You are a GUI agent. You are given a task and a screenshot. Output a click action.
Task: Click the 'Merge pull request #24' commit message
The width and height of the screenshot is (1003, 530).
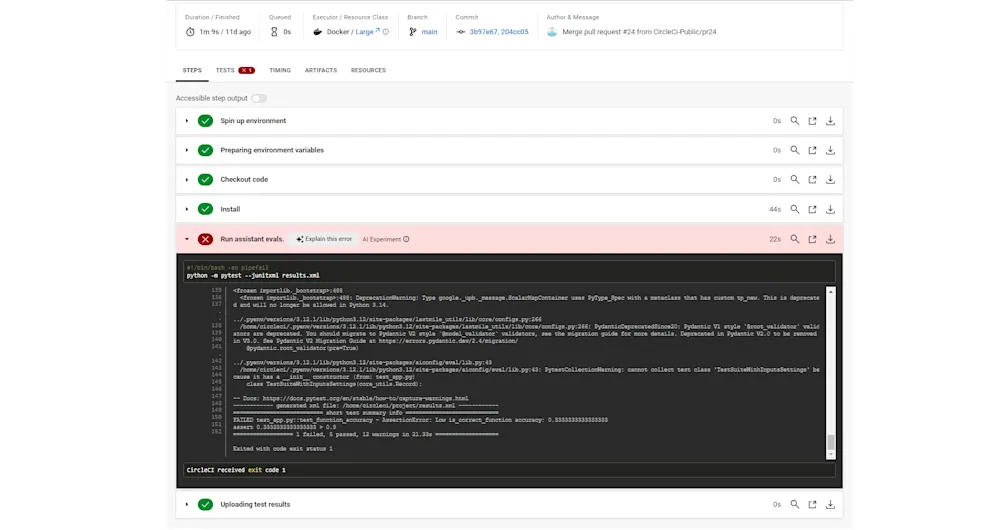[639, 31]
